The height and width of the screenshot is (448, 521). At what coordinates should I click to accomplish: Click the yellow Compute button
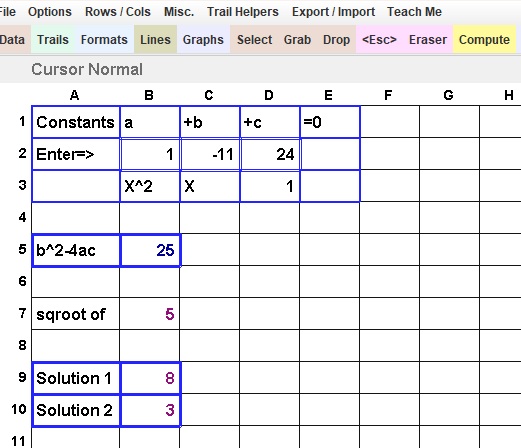tap(484, 40)
